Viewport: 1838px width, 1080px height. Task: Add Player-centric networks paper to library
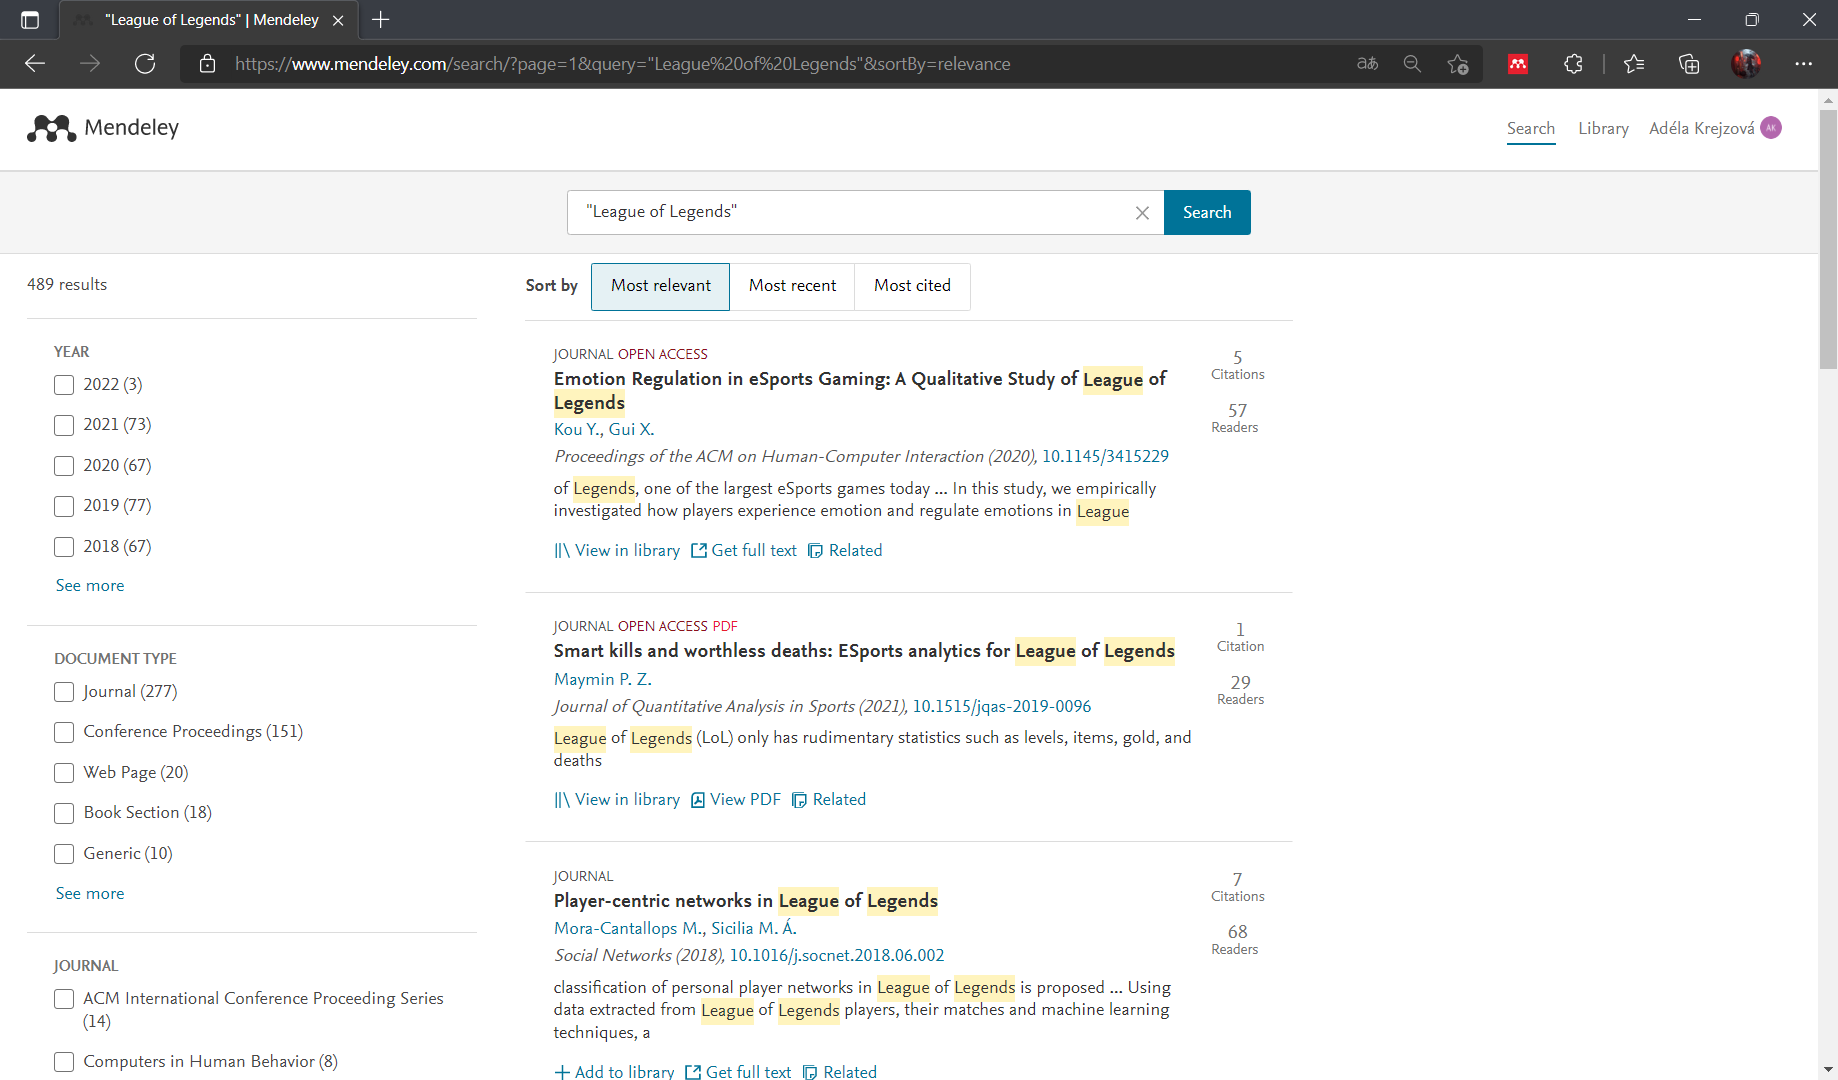(x=614, y=1071)
